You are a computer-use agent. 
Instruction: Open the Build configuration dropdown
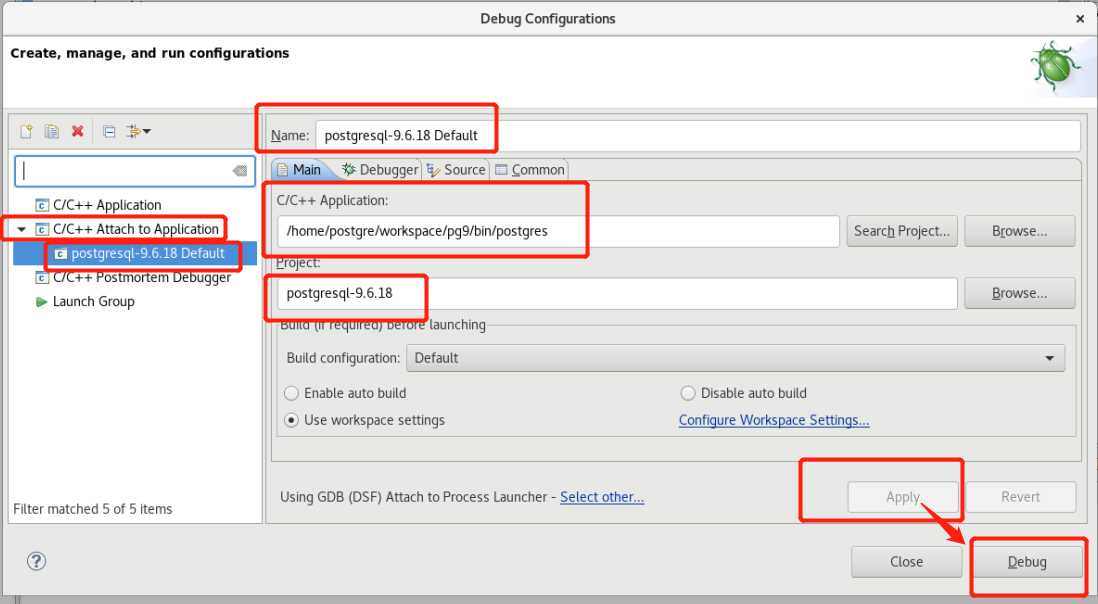[x=735, y=358]
